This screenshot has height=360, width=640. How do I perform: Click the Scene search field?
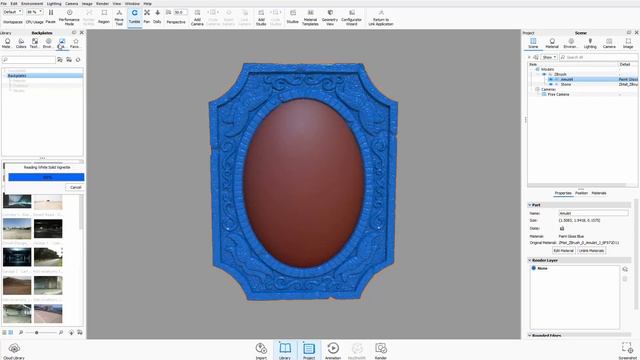tap(598, 57)
